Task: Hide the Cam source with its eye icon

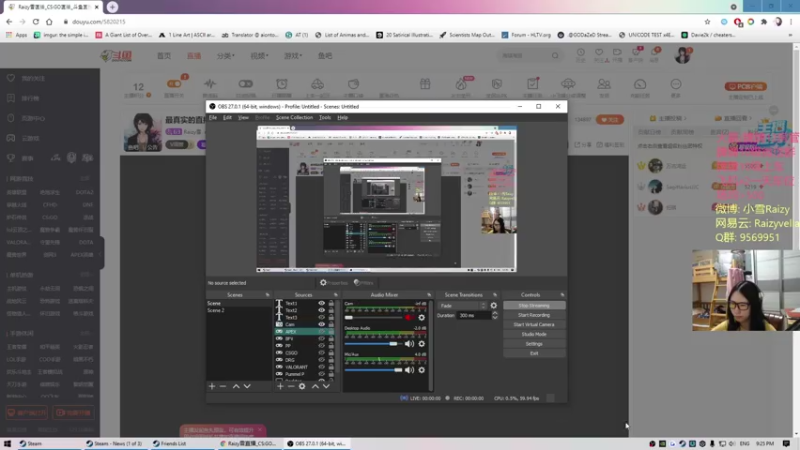Action: (x=321, y=324)
